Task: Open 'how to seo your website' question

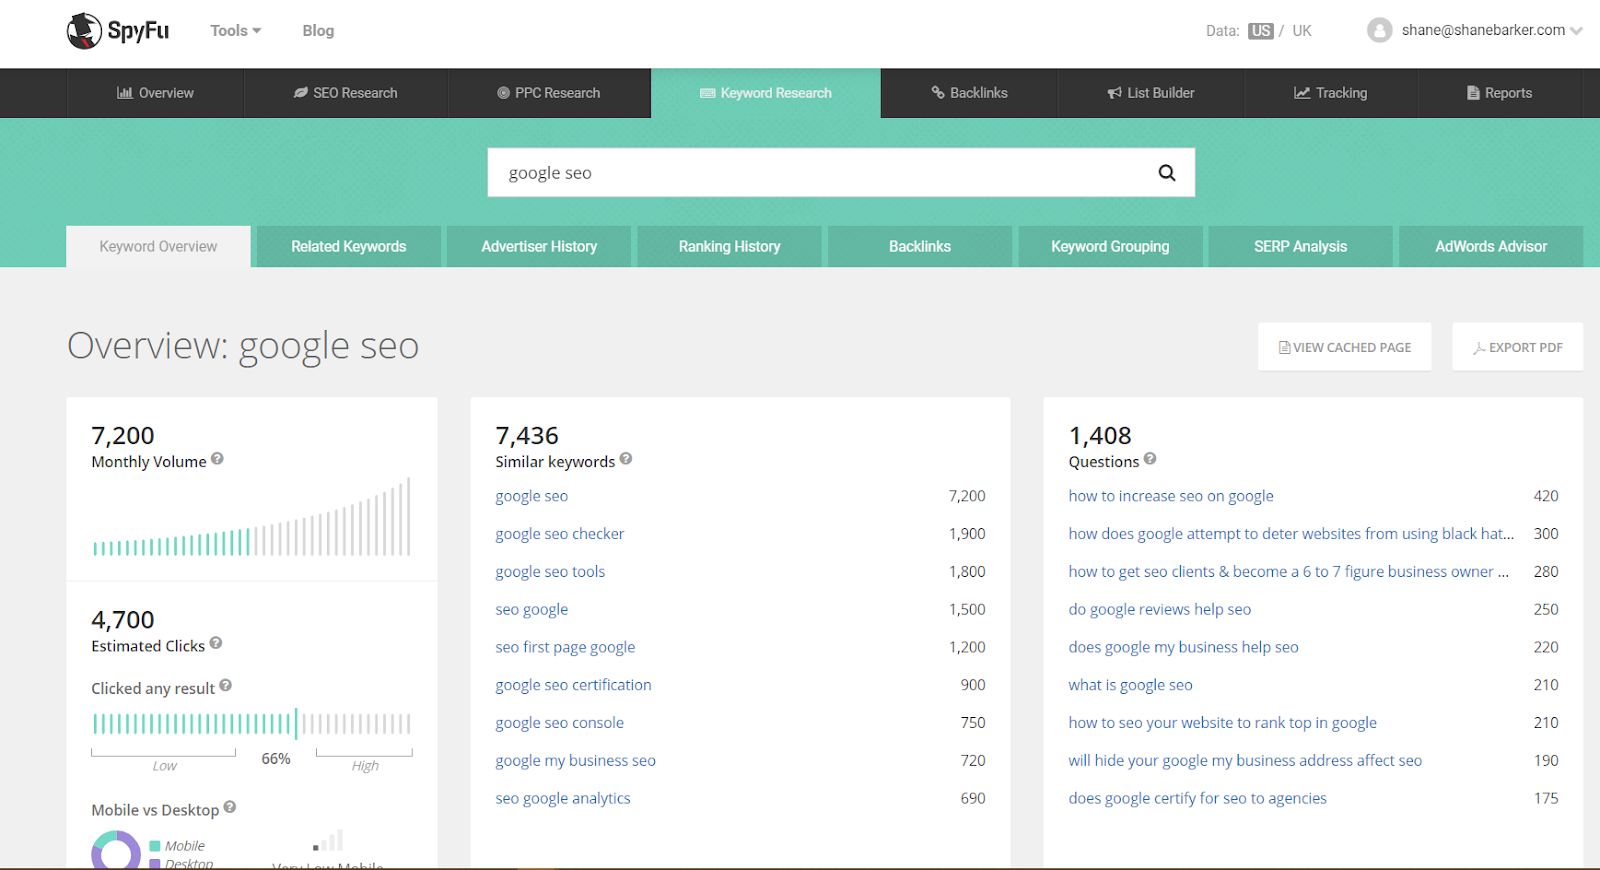Action: point(1222,723)
